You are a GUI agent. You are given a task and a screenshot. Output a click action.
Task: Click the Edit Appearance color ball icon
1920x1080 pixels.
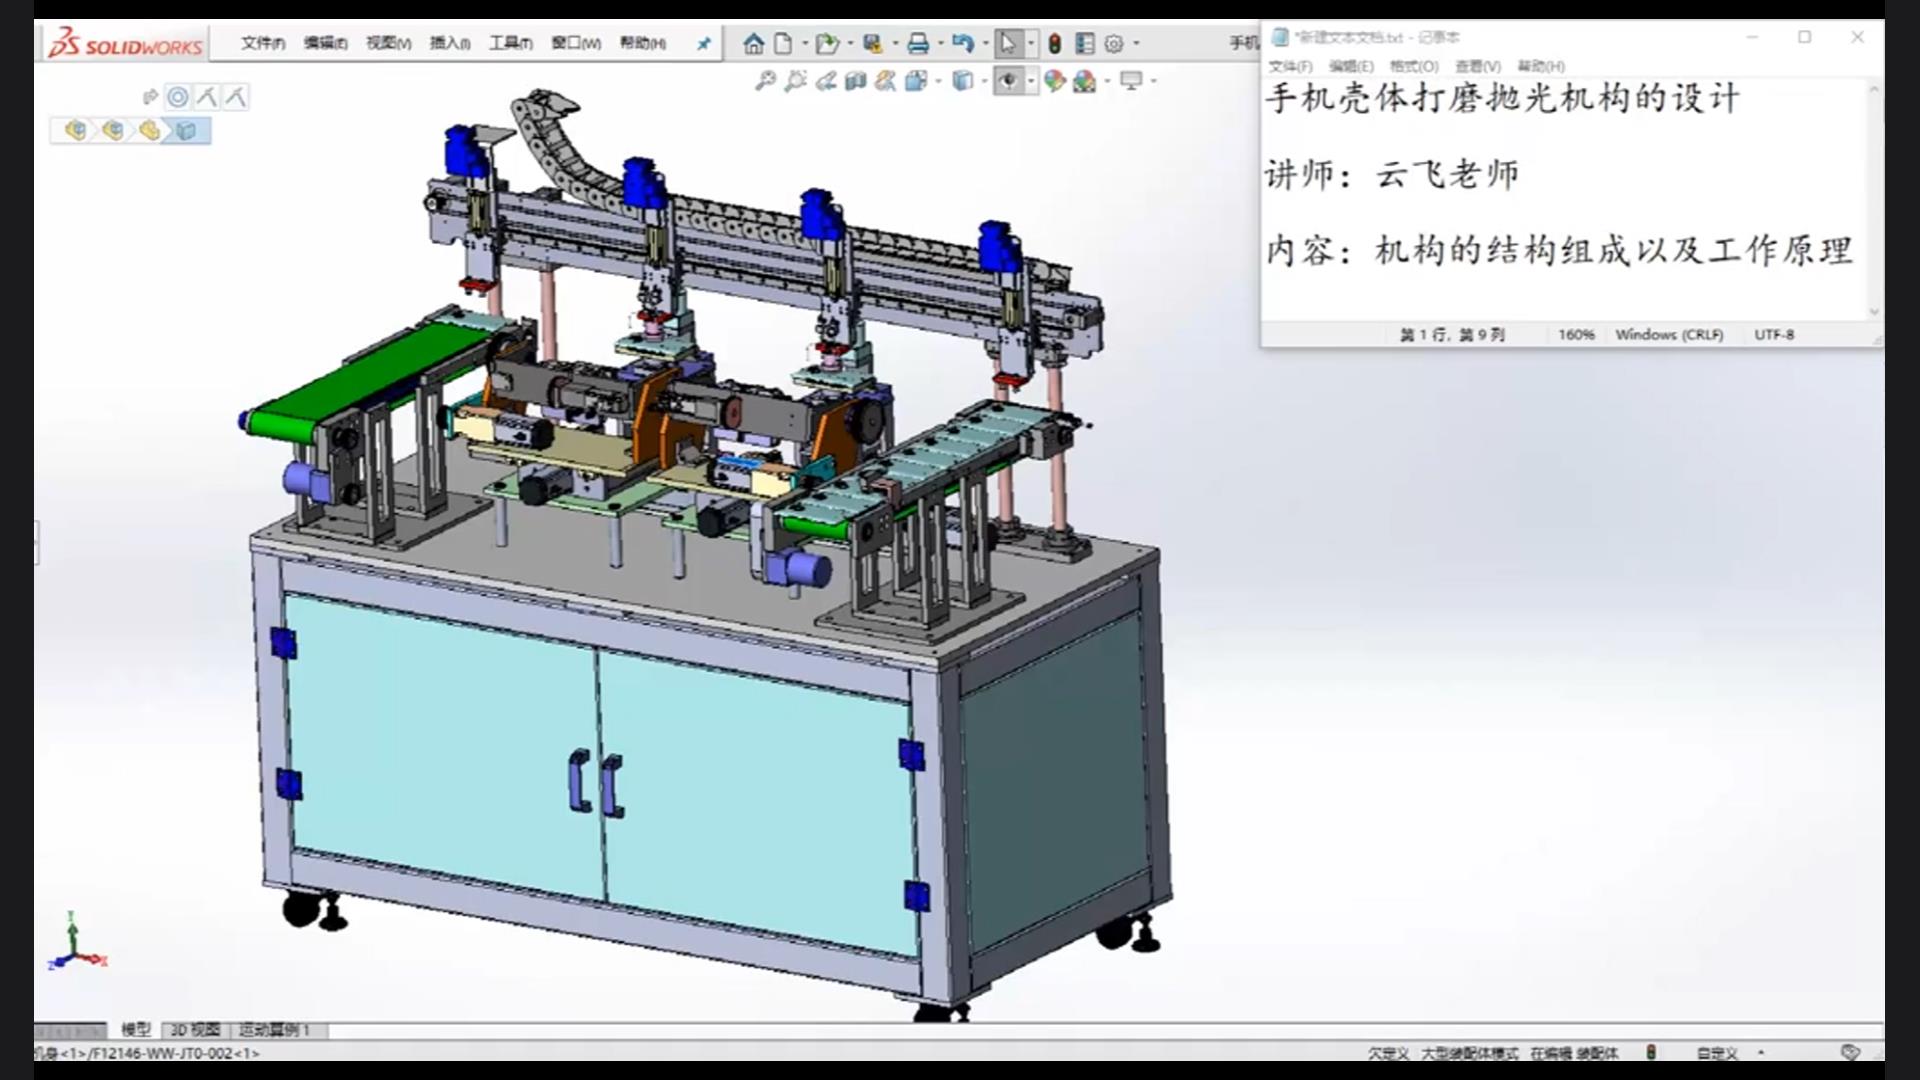click(1054, 81)
